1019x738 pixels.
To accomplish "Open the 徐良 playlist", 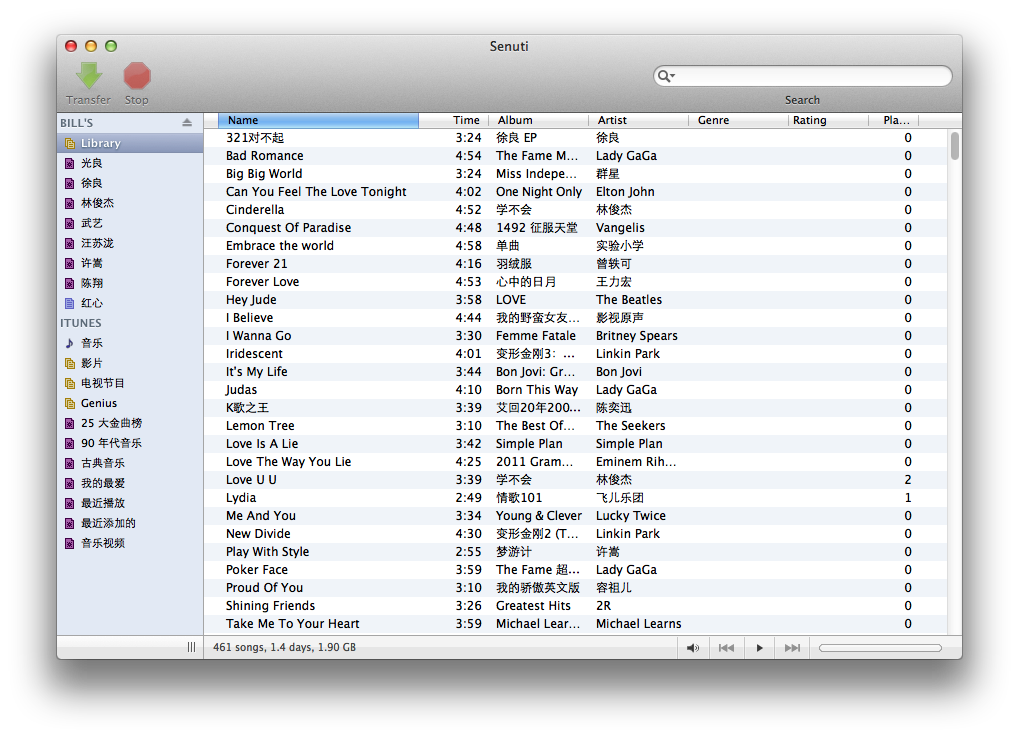I will pyautogui.click(x=130, y=183).
